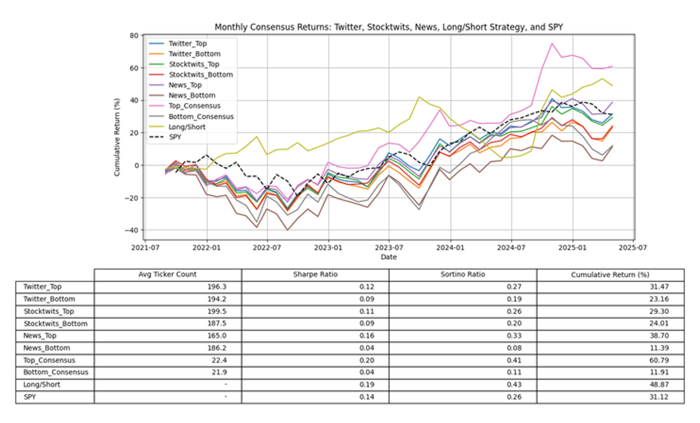Click the 29.30 cumulative return cell

click(x=610, y=311)
